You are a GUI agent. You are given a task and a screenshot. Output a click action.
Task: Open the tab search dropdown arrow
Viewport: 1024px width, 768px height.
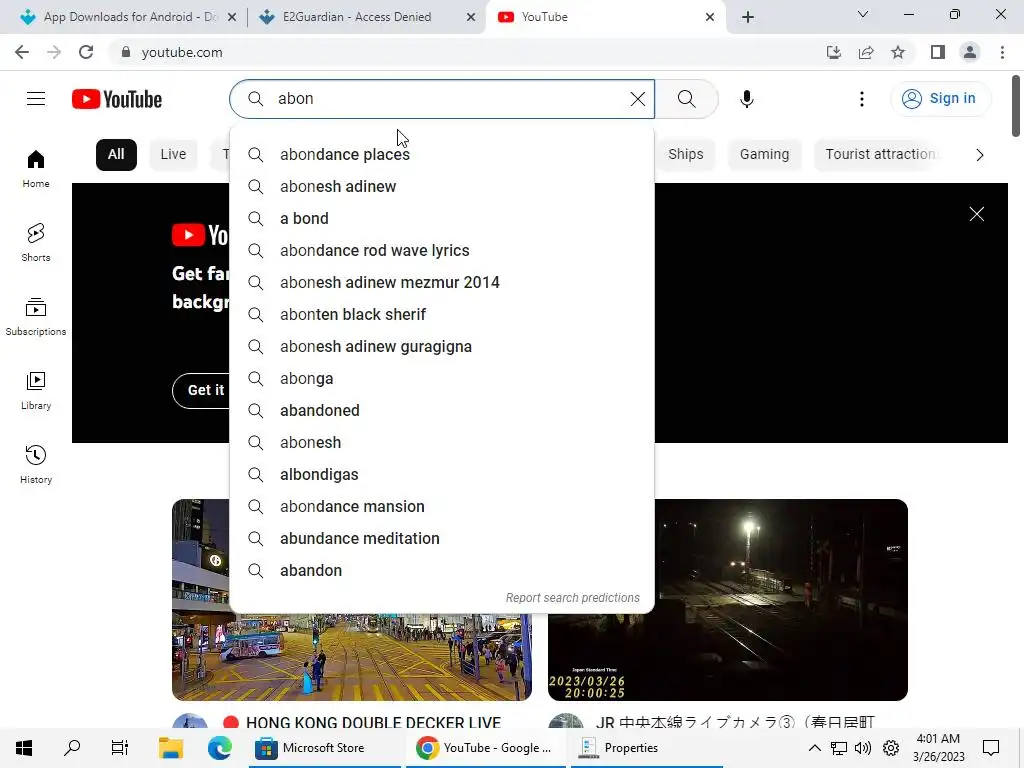point(863,14)
